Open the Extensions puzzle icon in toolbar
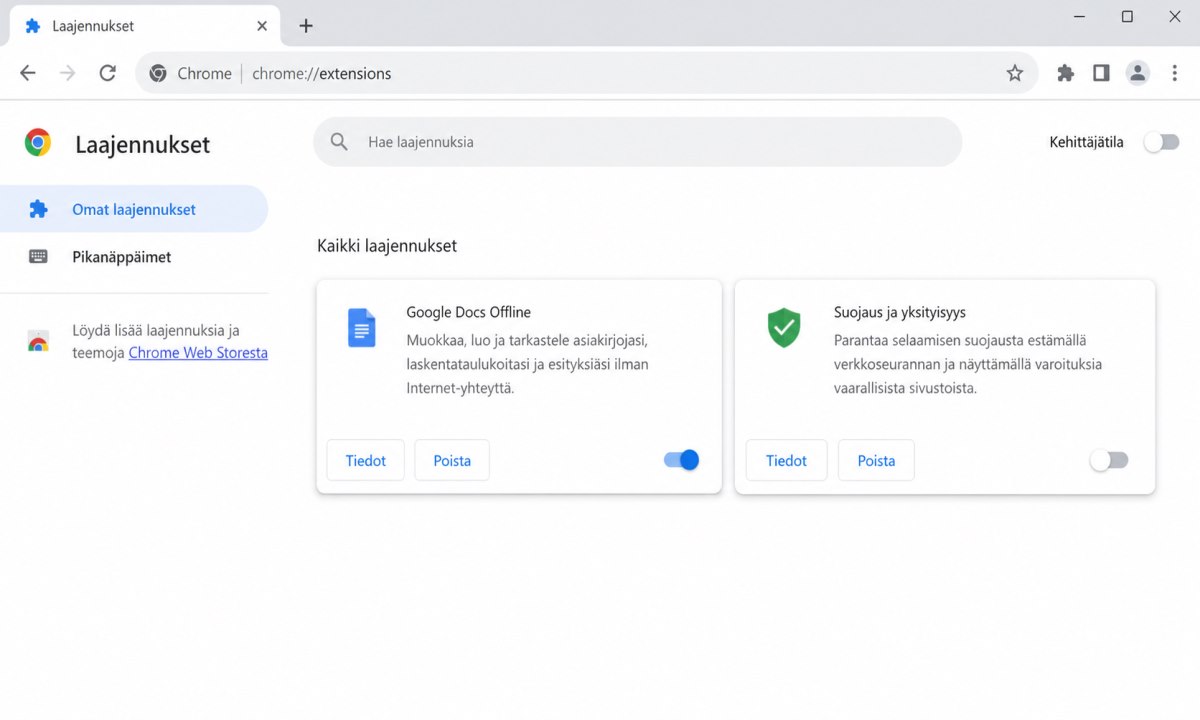This screenshot has height=720, width=1200. coord(1066,73)
